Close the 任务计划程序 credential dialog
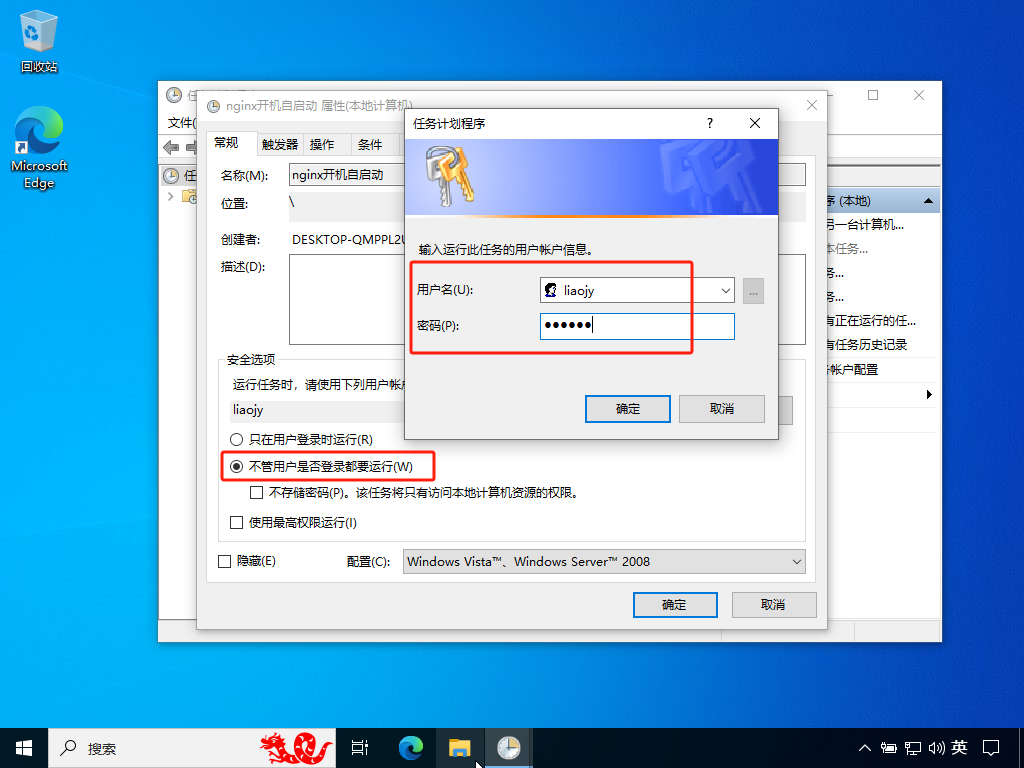Viewport: 1024px width, 768px height. [x=755, y=123]
